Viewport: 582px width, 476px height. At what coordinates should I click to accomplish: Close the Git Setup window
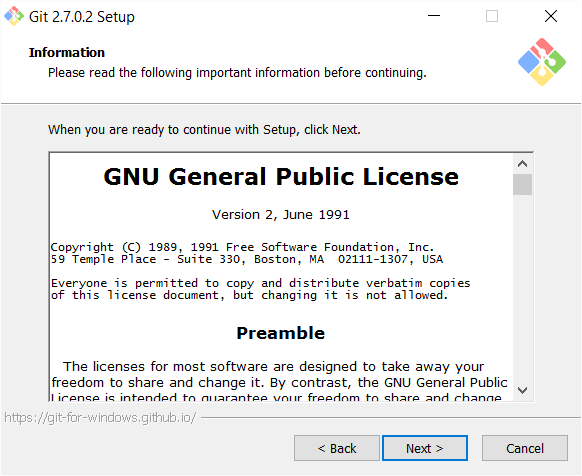pos(551,16)
